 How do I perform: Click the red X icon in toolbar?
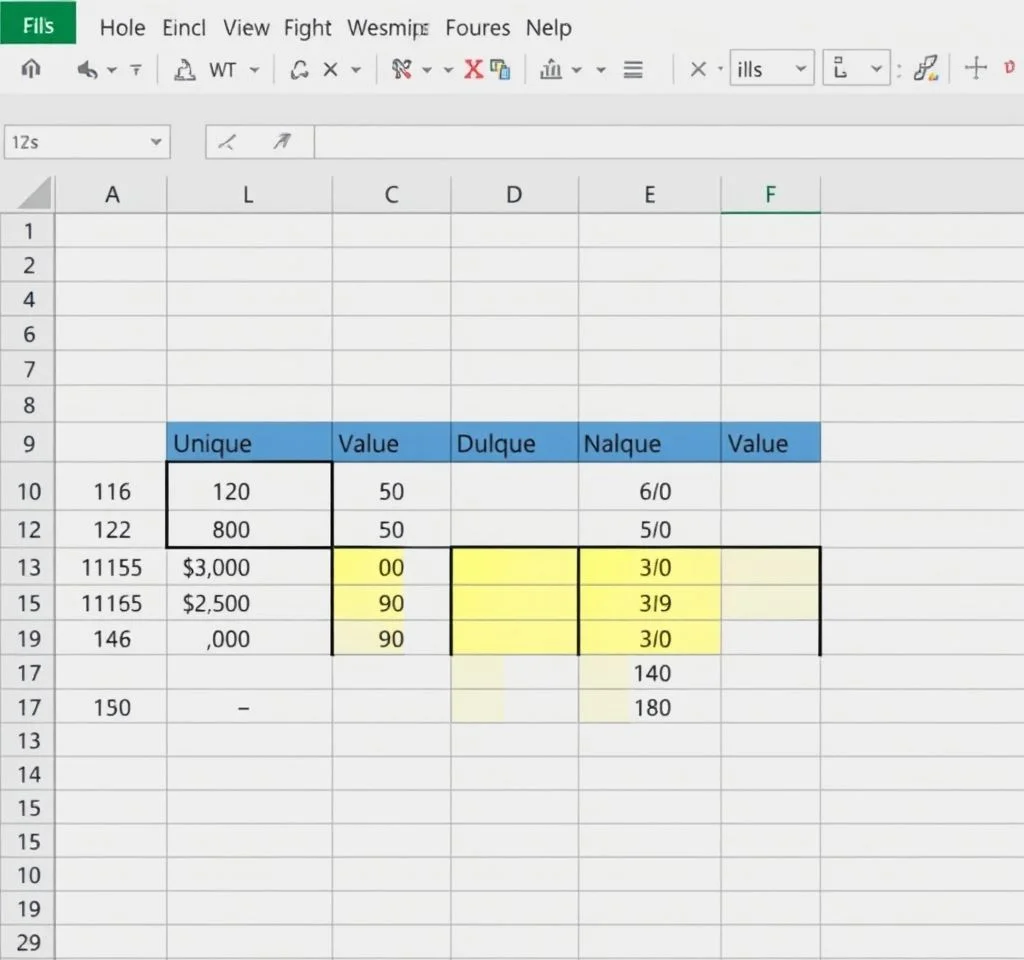473,69
